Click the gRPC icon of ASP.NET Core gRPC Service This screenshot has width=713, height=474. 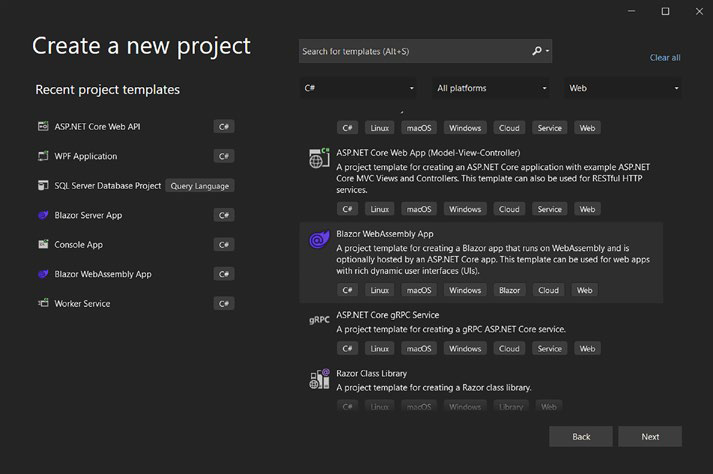pos(319,320)
